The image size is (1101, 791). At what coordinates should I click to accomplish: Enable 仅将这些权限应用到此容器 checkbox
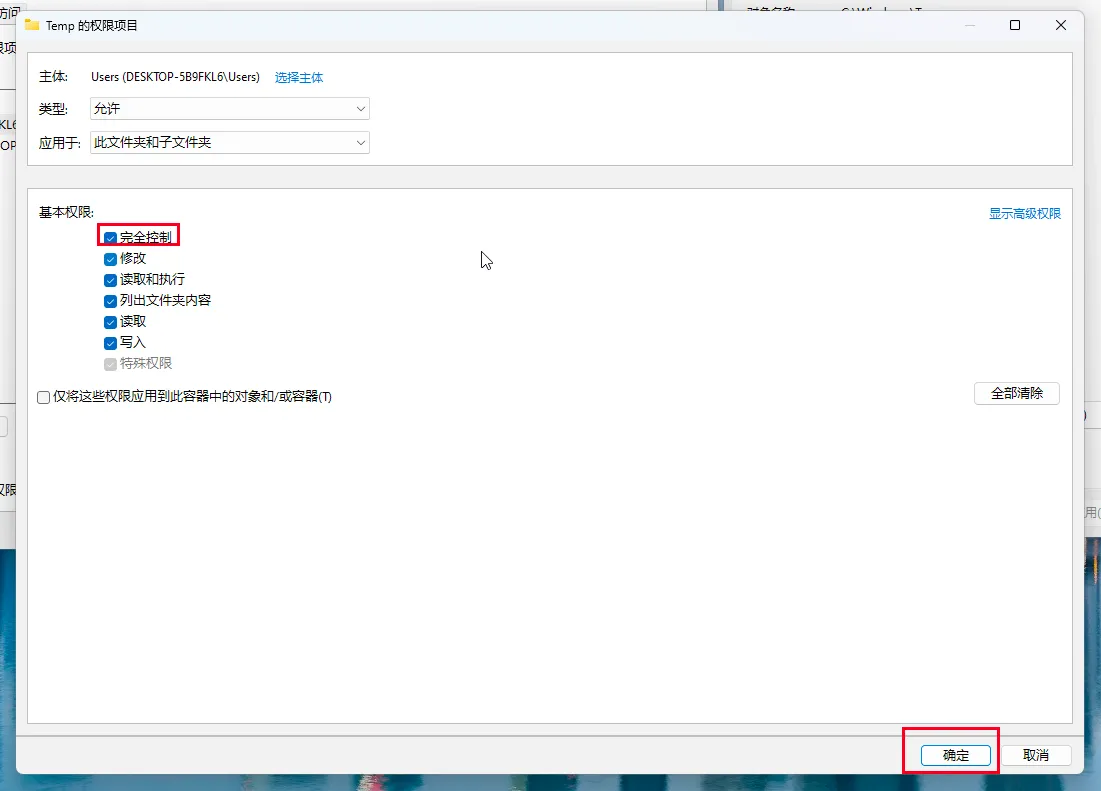click(44, 397)
